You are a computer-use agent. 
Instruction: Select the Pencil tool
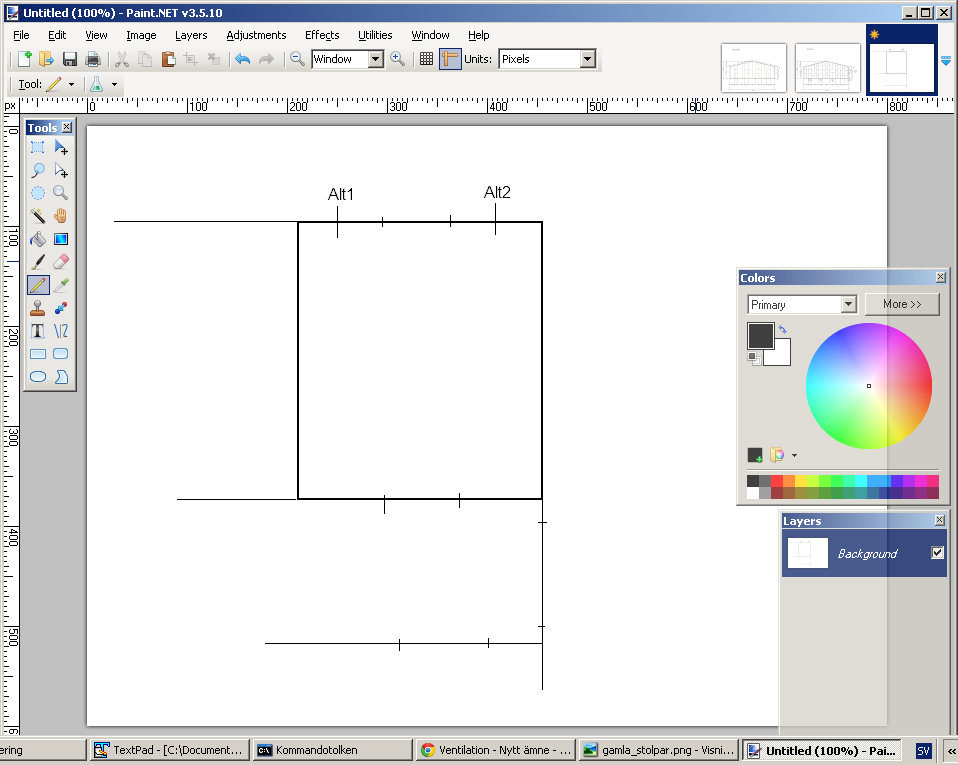pyautogui.click(x=38, y=285)
